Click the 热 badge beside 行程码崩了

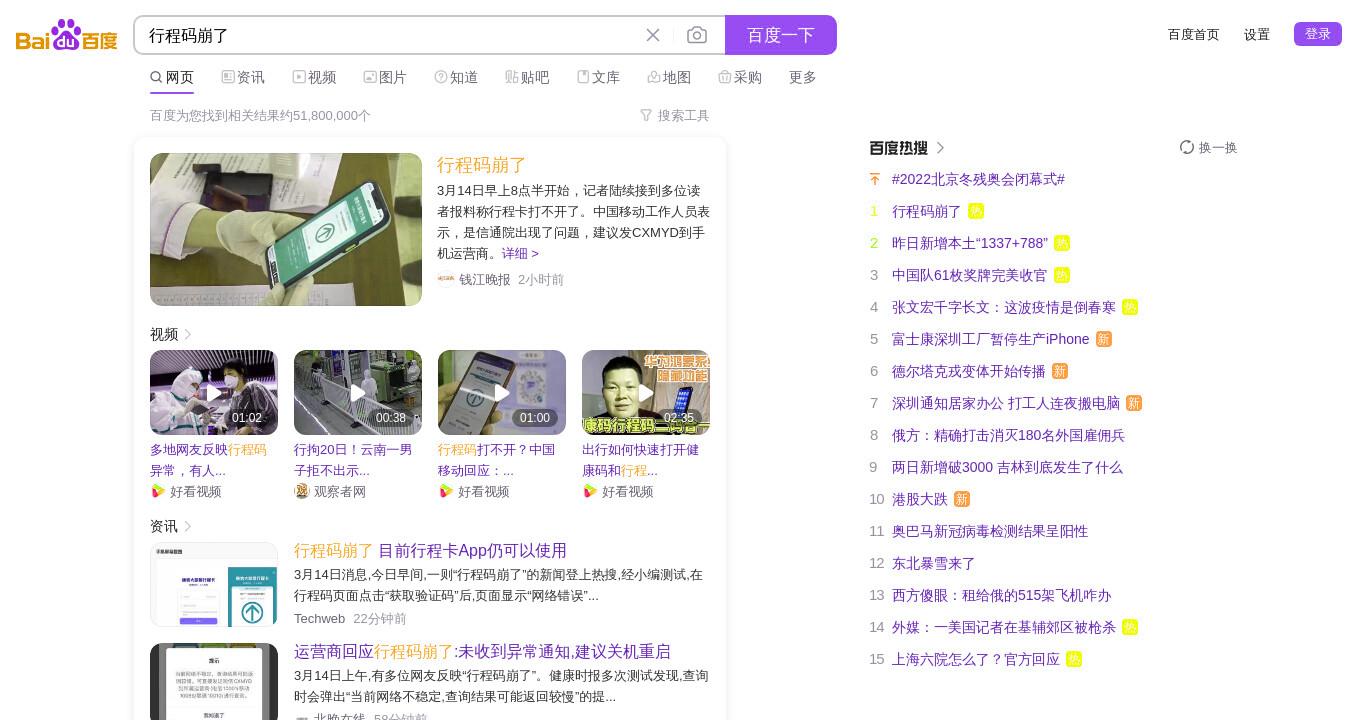976,211
